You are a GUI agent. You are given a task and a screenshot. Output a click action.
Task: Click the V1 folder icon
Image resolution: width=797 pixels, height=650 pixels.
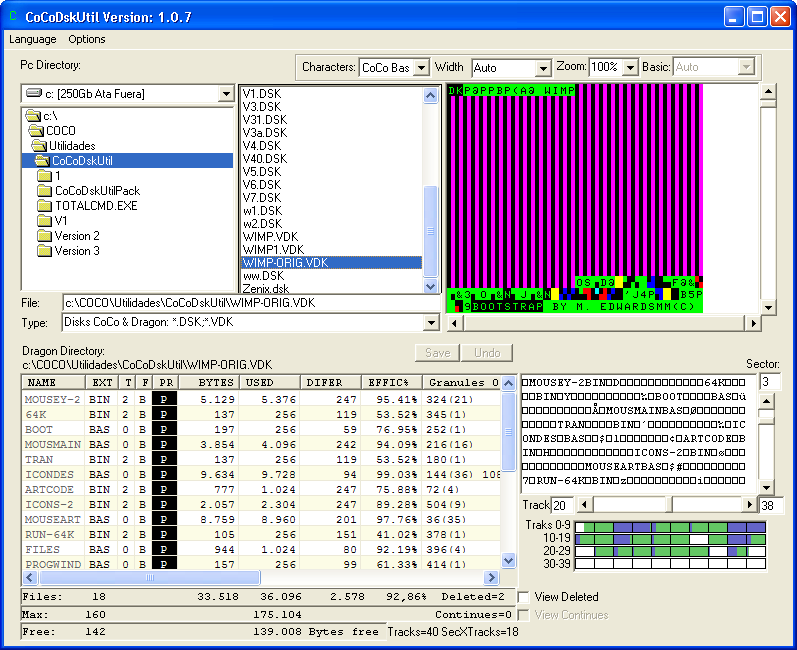coord(45,221)
